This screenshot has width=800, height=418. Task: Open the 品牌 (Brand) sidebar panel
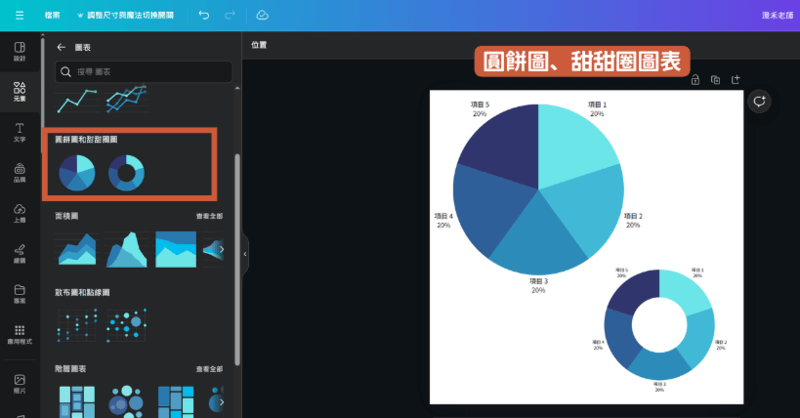pos(19,172)
